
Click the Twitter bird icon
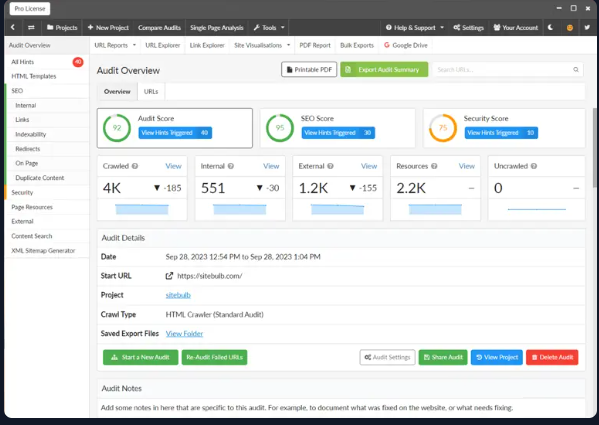[587, 27]
